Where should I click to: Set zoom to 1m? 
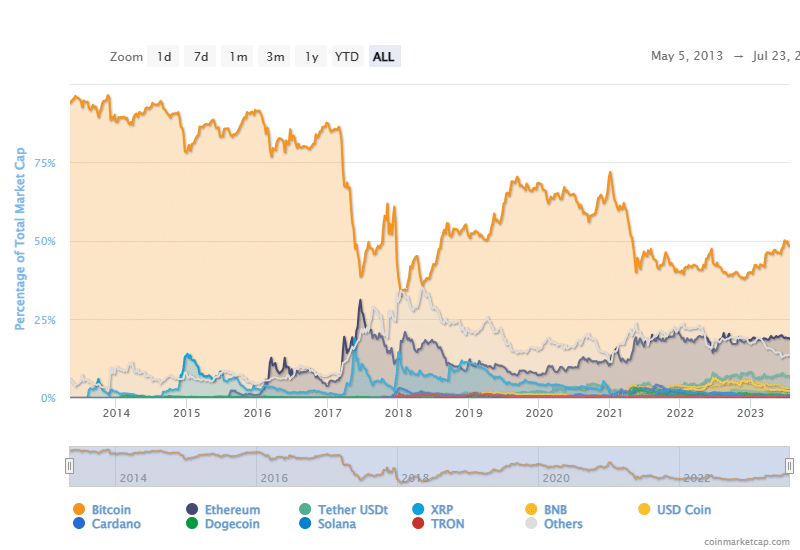pyautogui.click(x=237, y=56)
